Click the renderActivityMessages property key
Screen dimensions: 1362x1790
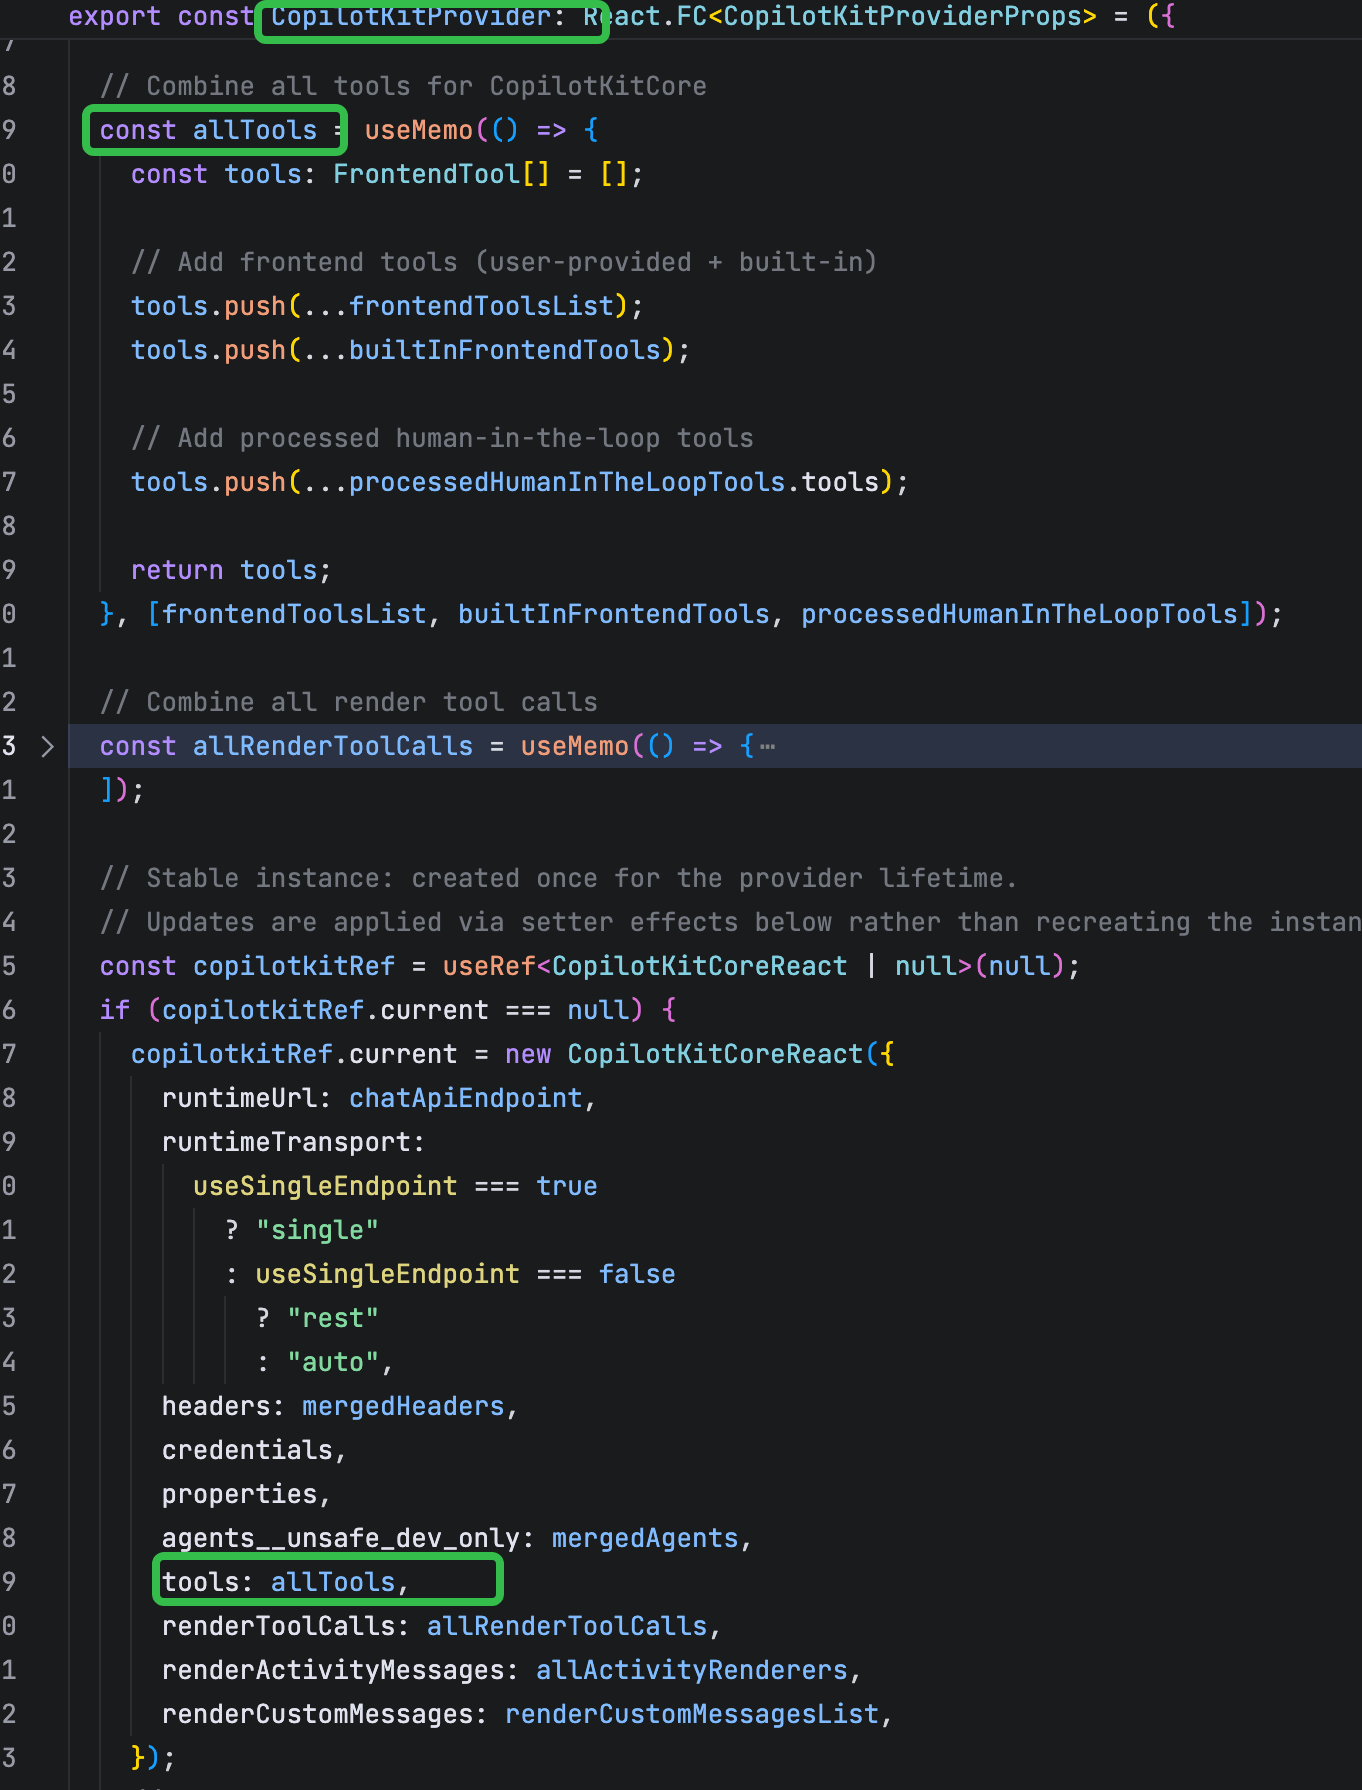point(333,1670)
